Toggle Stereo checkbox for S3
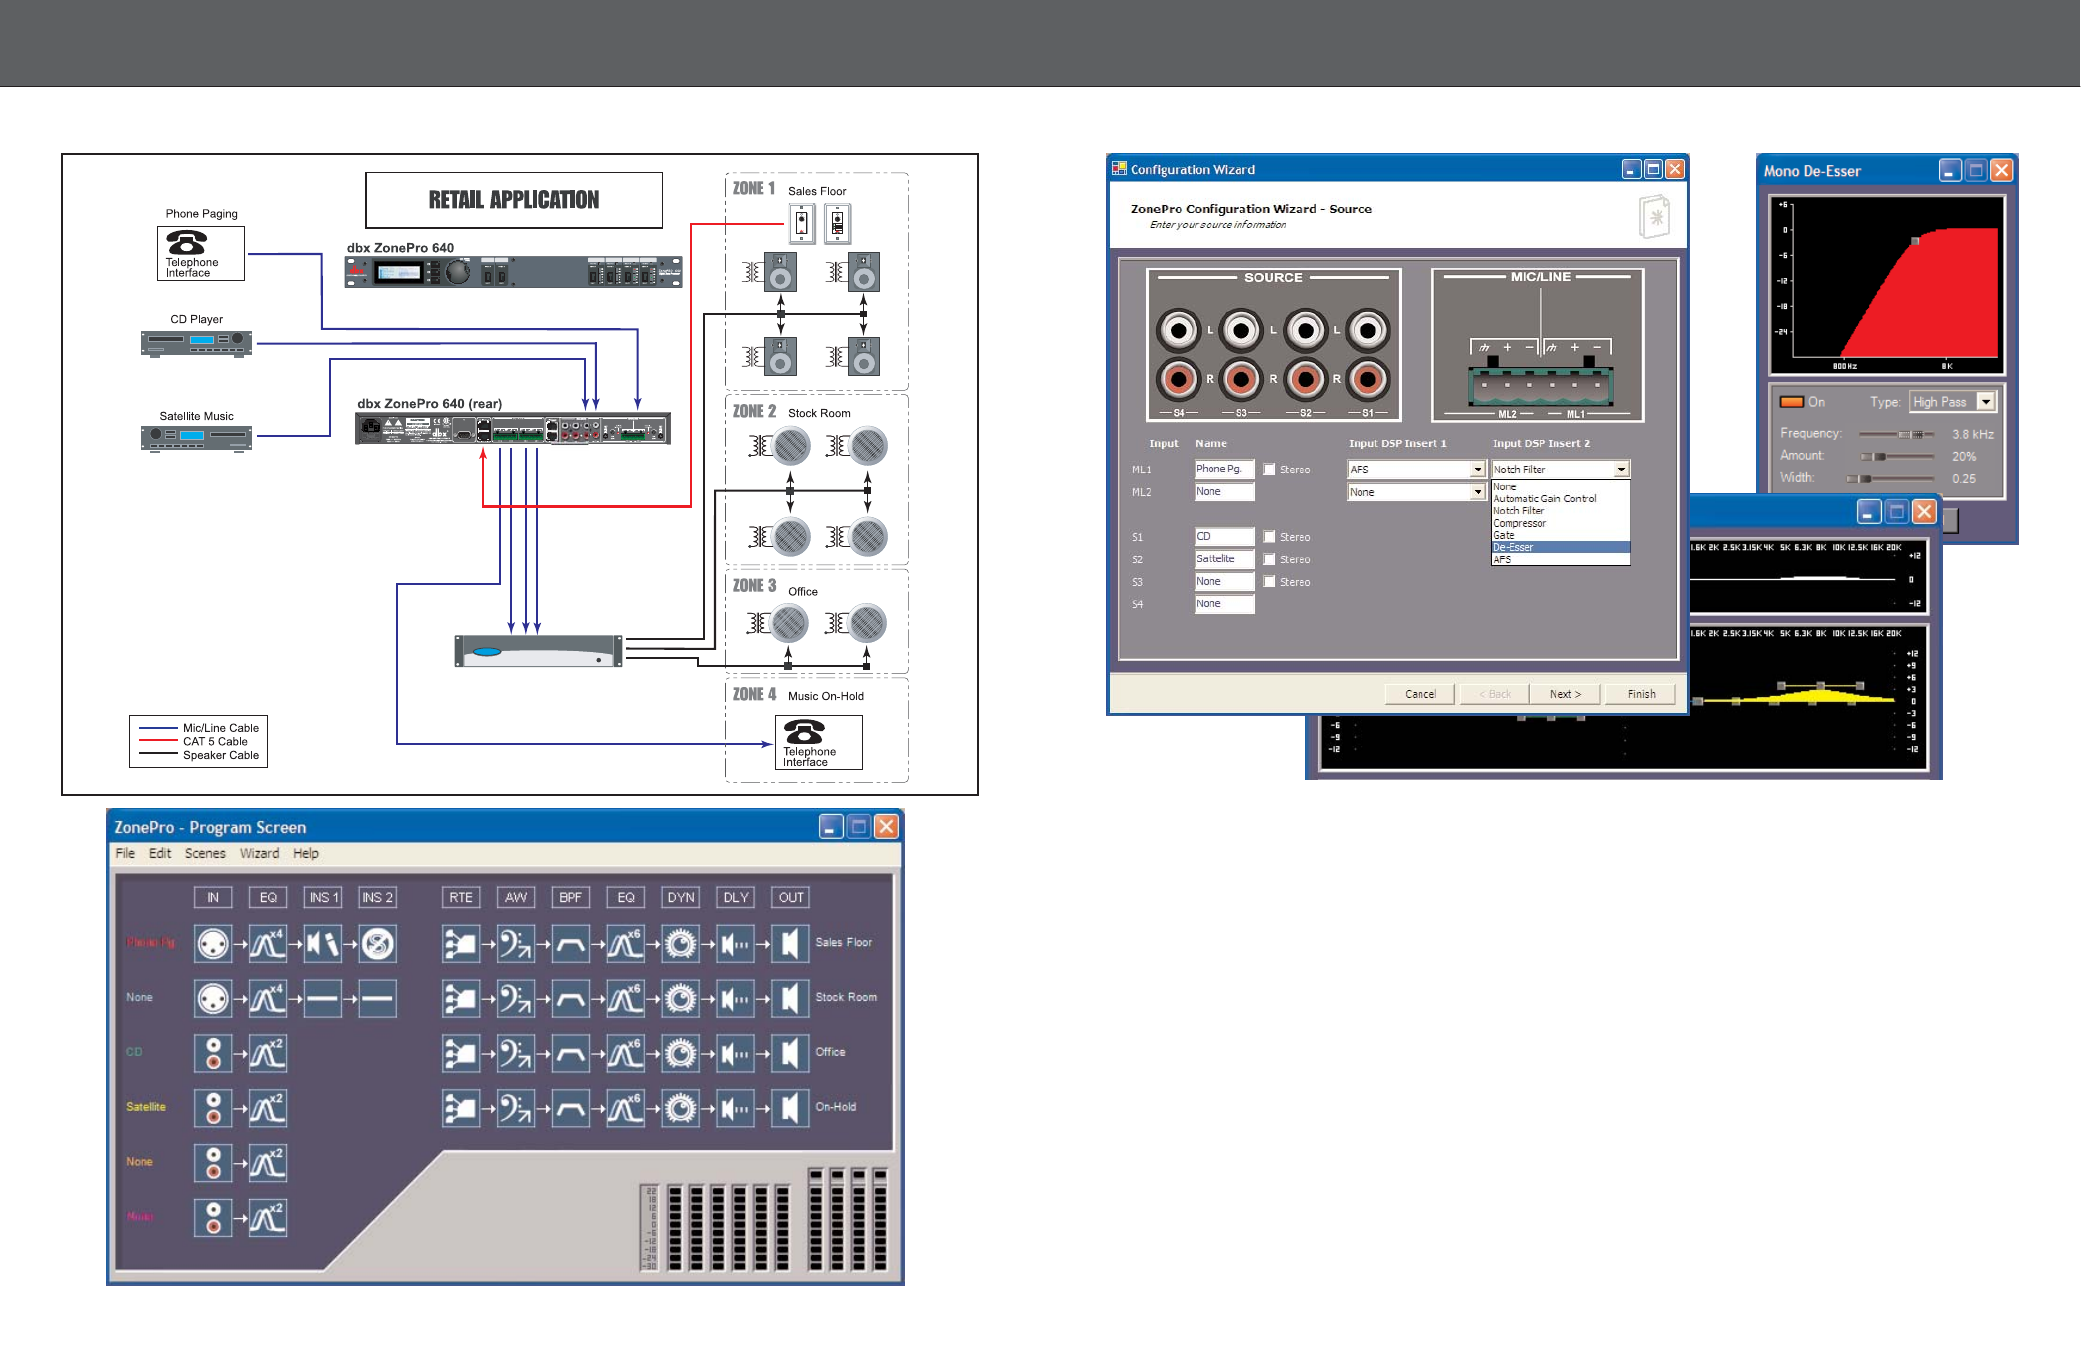Image resolution: width=2081 pixels, height=1346 pixels. (x=1269, y=582)
